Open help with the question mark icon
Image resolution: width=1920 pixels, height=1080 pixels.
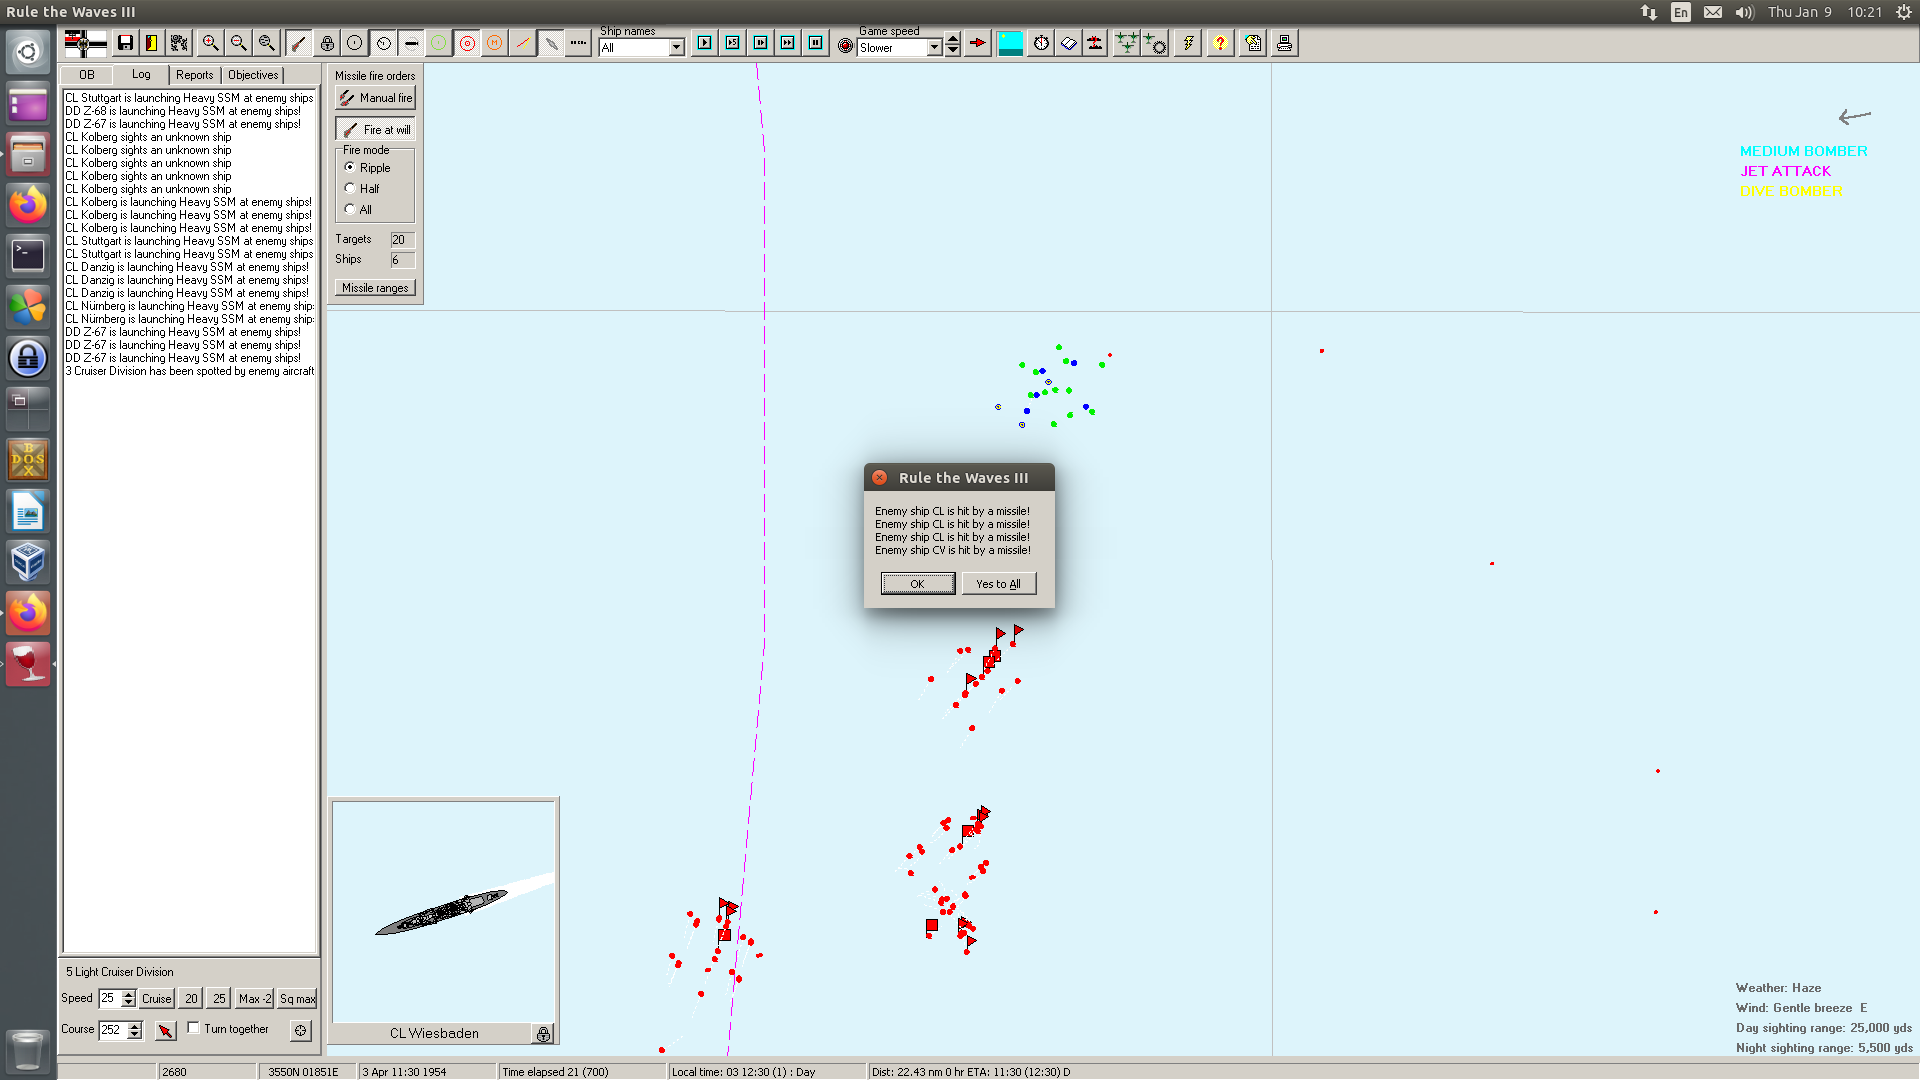[x=1220, y=43]
